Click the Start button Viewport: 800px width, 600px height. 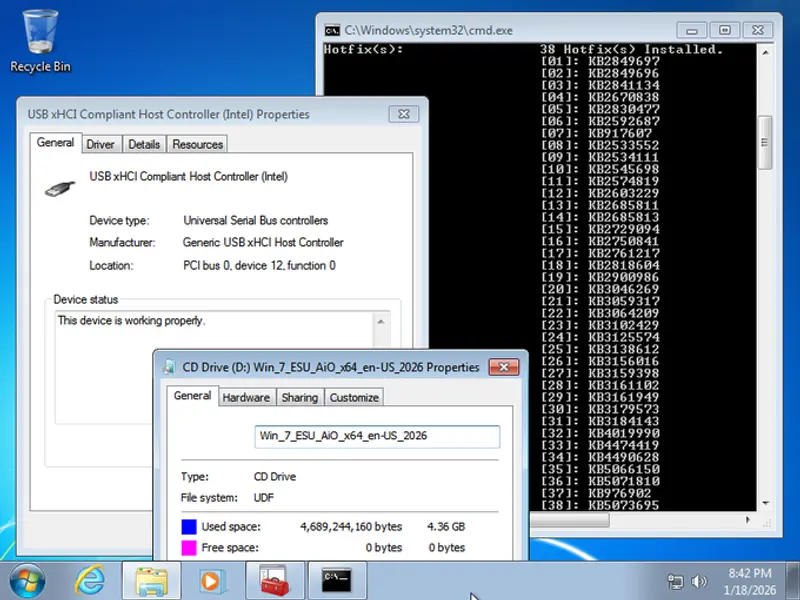[x=25, y=580]
